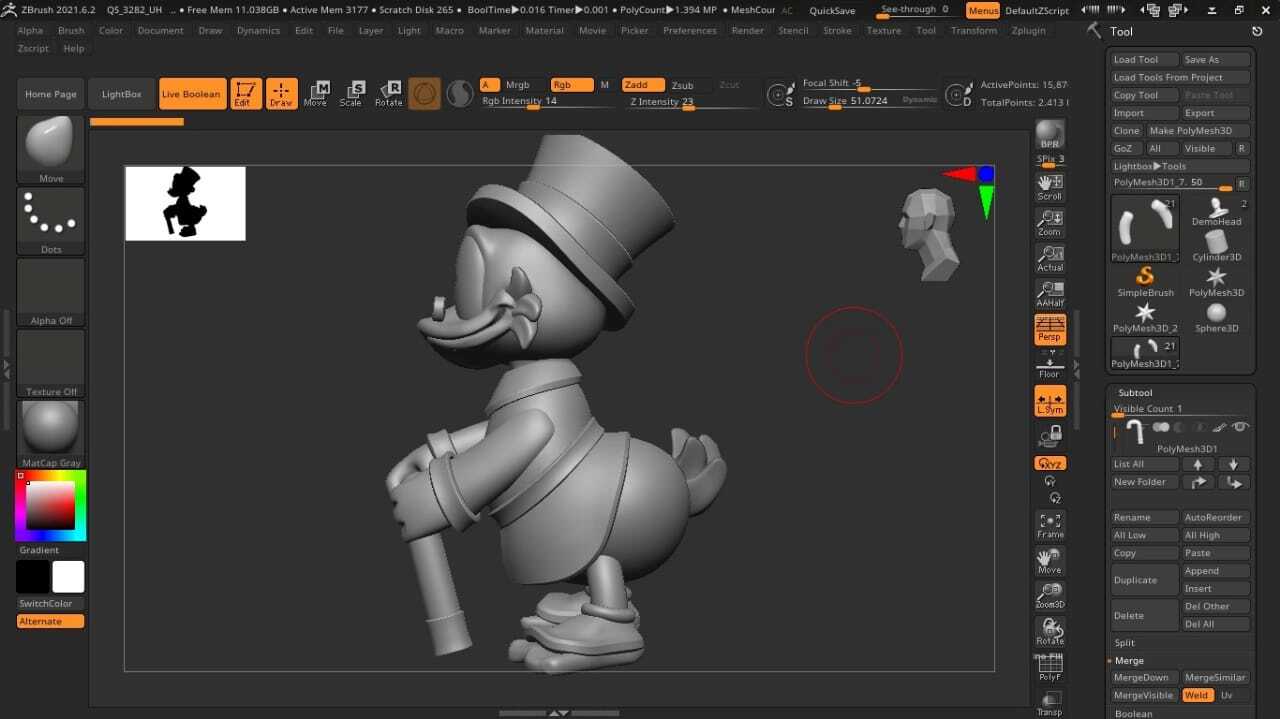Run a BPR render

point(1050,134)
